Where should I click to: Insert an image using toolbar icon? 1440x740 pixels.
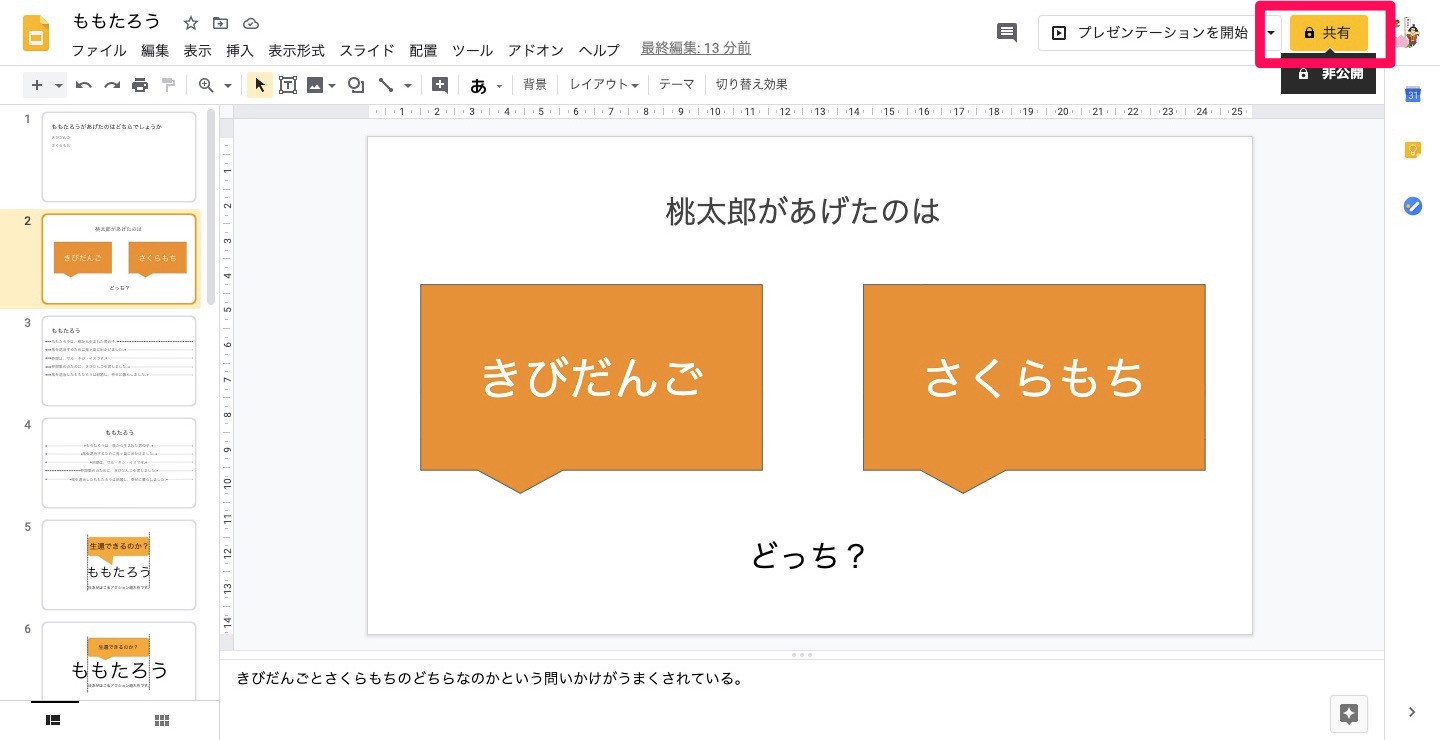[x=315, y=85]
